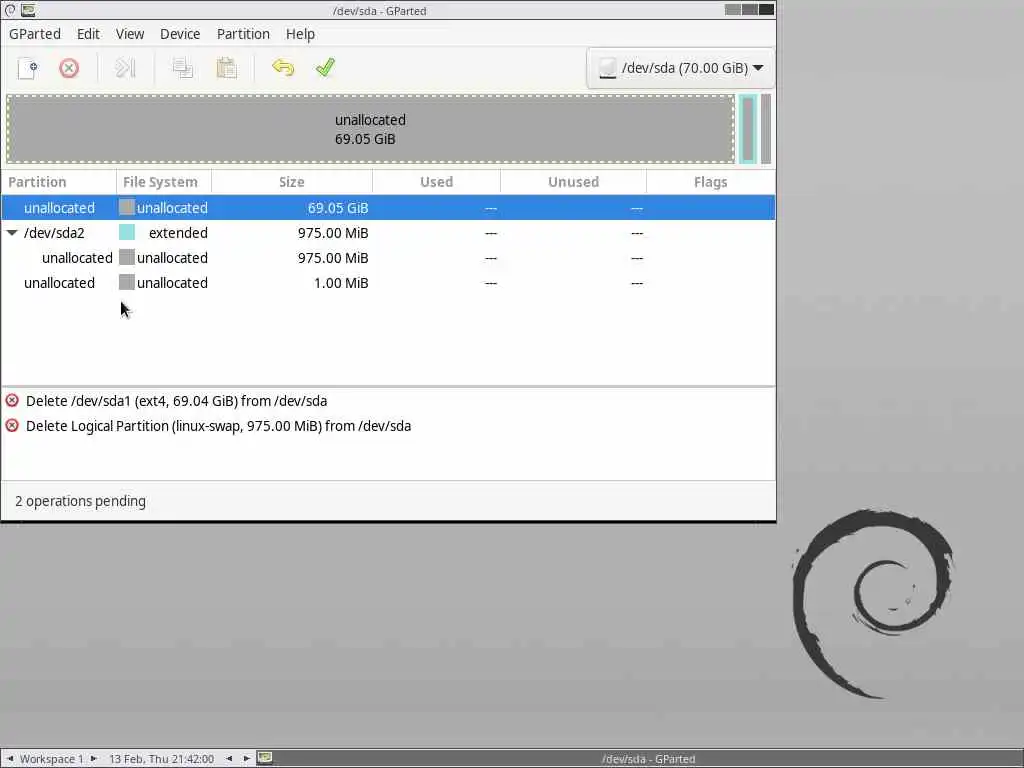
Task: Open the Partition menu
Action: [x=243, y=34]
